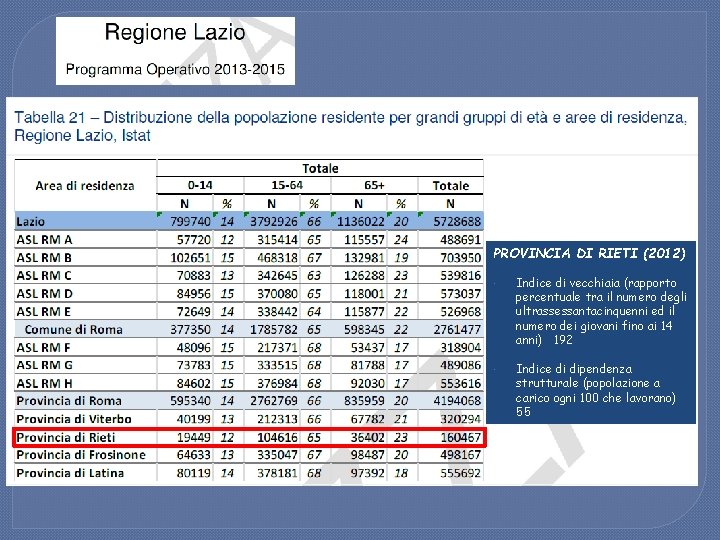Select the 'ASL RM B' row label
Image resolution: width=720 pixels, height=540 pixels.
click(x=44, y=258)
